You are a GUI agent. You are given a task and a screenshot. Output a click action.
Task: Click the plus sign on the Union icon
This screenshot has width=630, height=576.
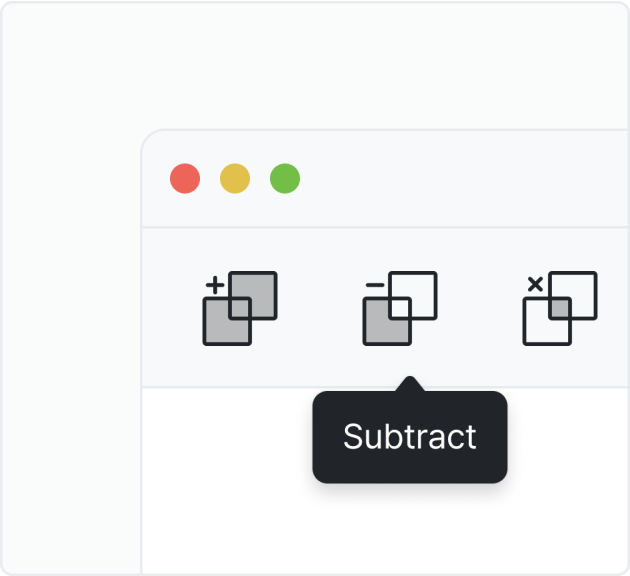point(213,286)
